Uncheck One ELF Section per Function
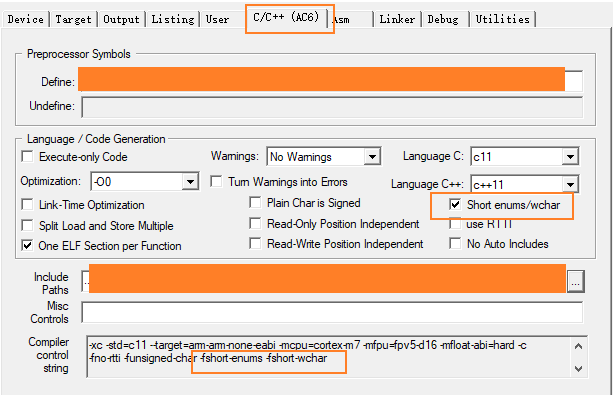The height and width of the screenshot is (395, 613). click(27, 246)
